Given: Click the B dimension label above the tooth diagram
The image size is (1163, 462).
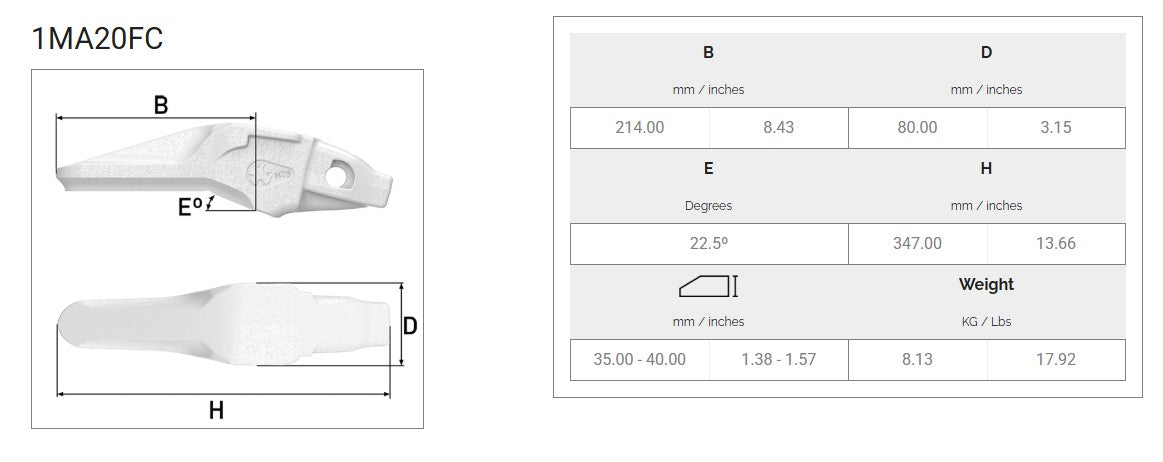Looking at the screenshot, I should click(x=160, y=104).
